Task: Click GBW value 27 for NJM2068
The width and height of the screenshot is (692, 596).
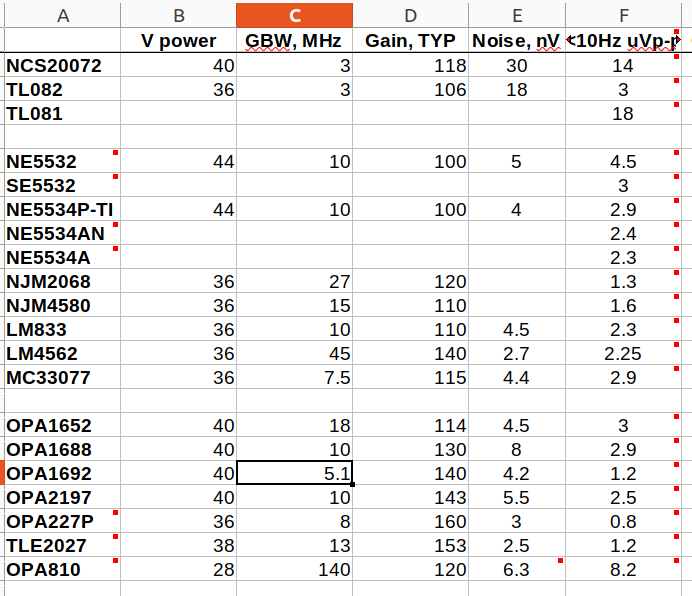Action: tap(294, 281)
